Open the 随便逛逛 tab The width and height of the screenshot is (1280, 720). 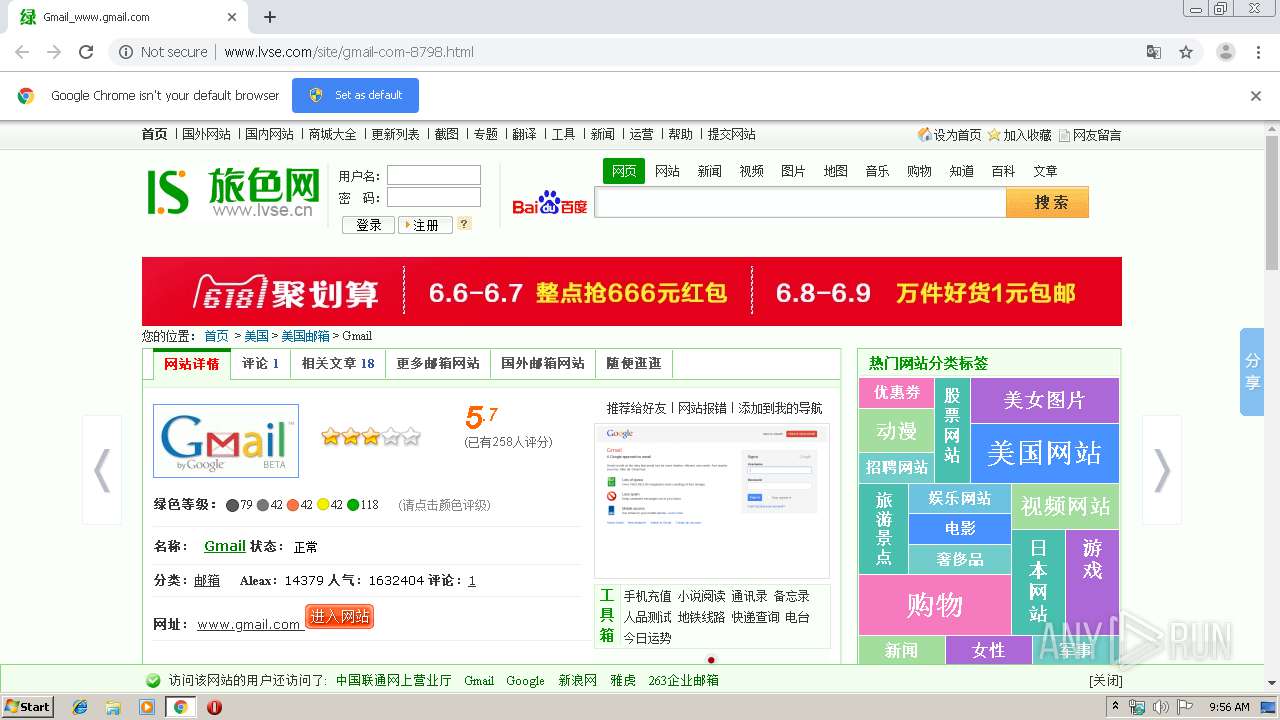coord(634,364)
